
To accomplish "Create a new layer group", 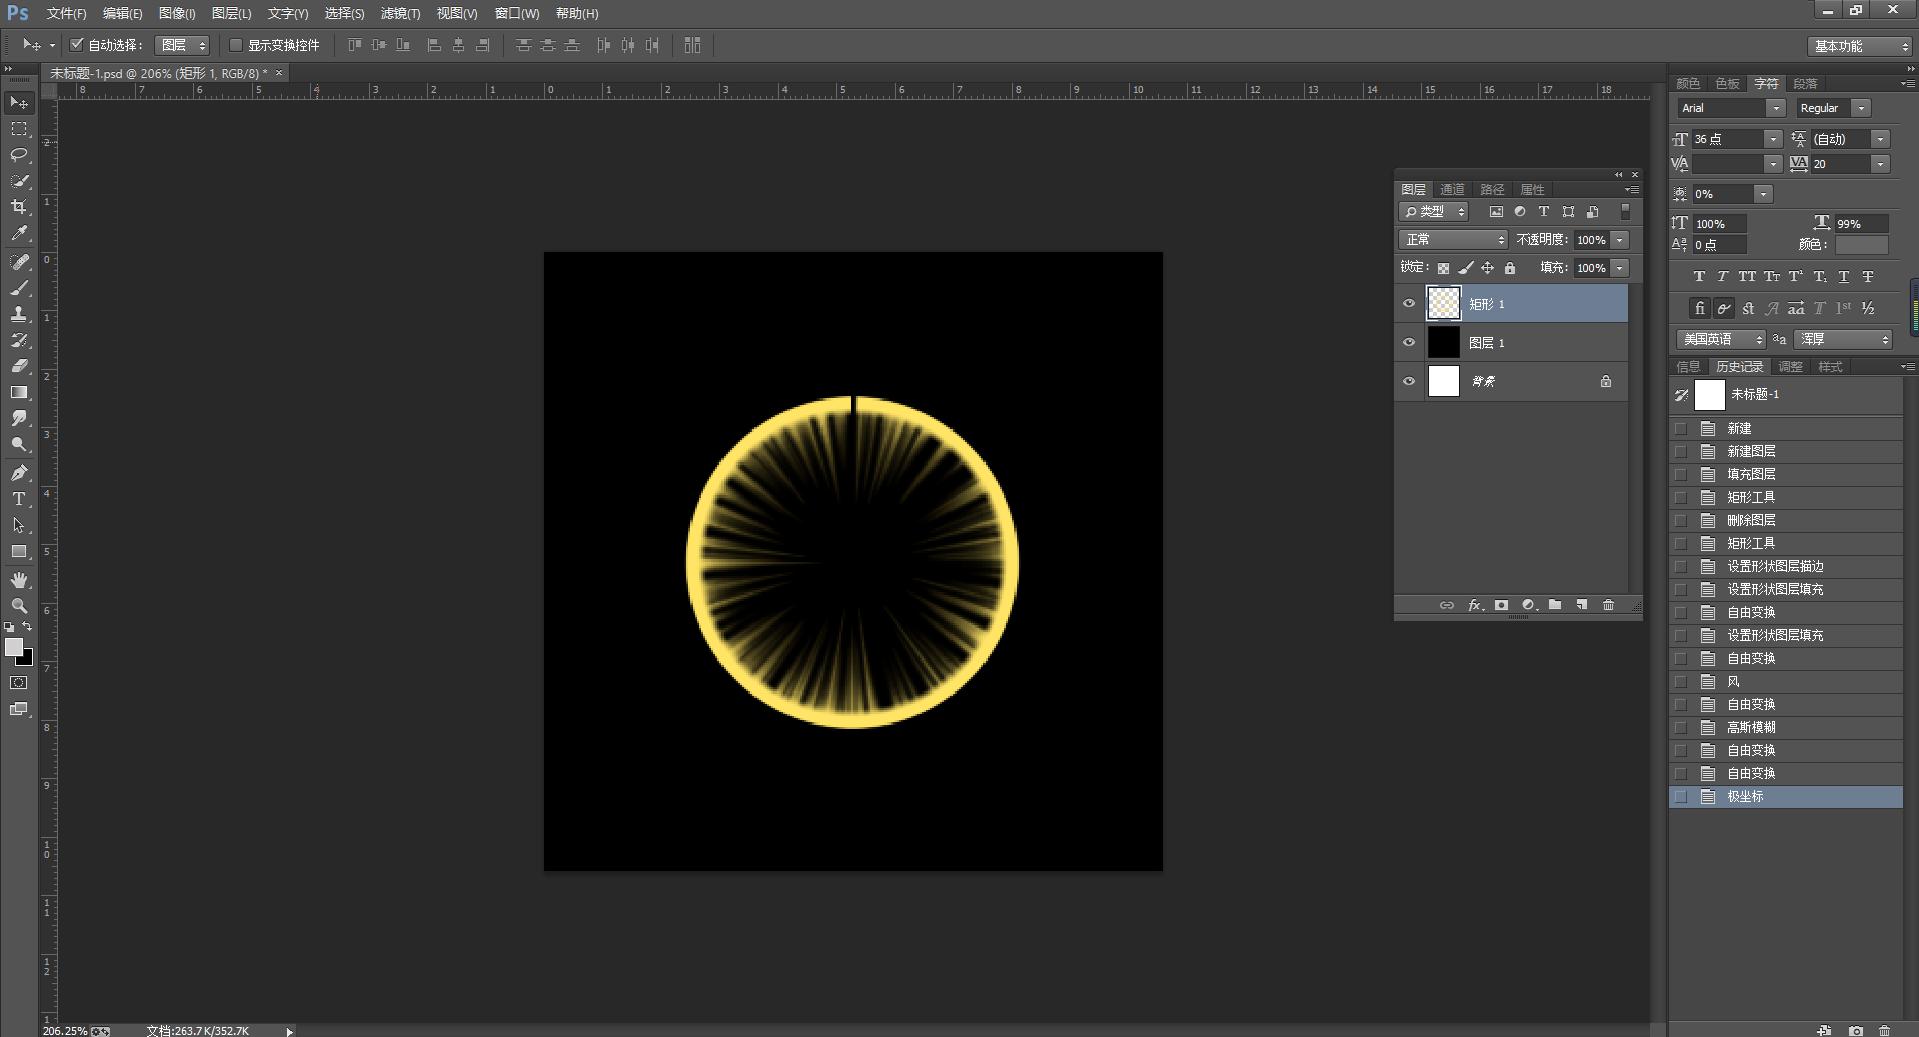I will point(1555,605).
